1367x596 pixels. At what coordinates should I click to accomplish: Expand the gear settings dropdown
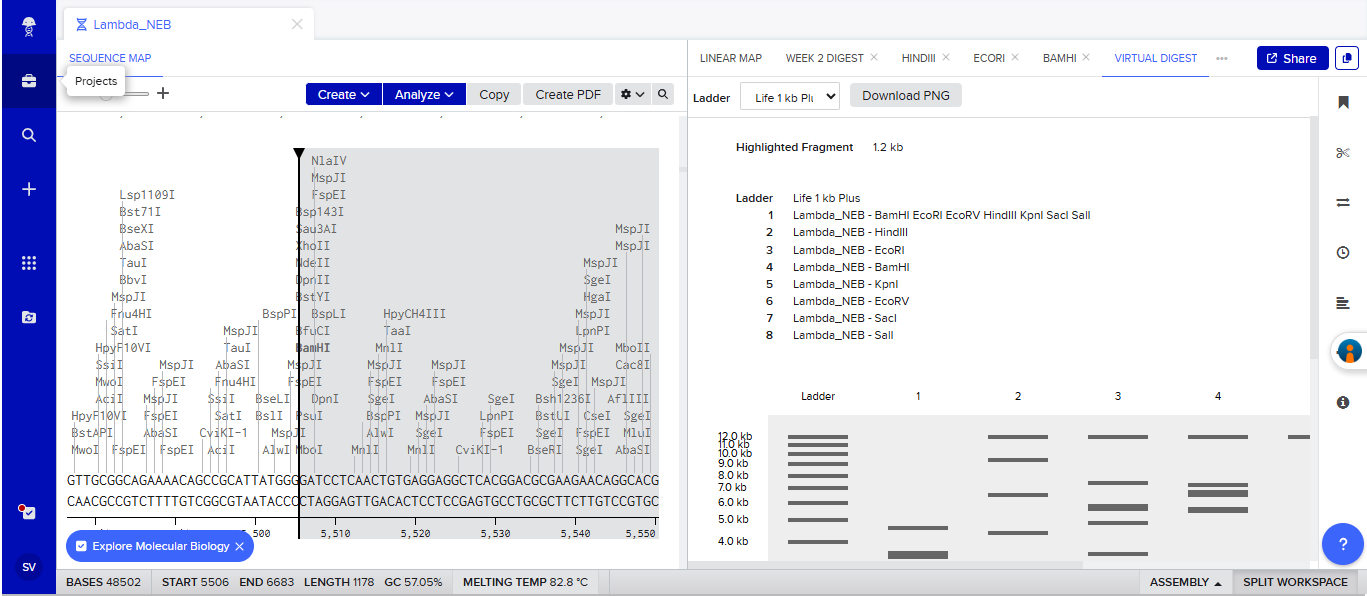pos(632,94)
